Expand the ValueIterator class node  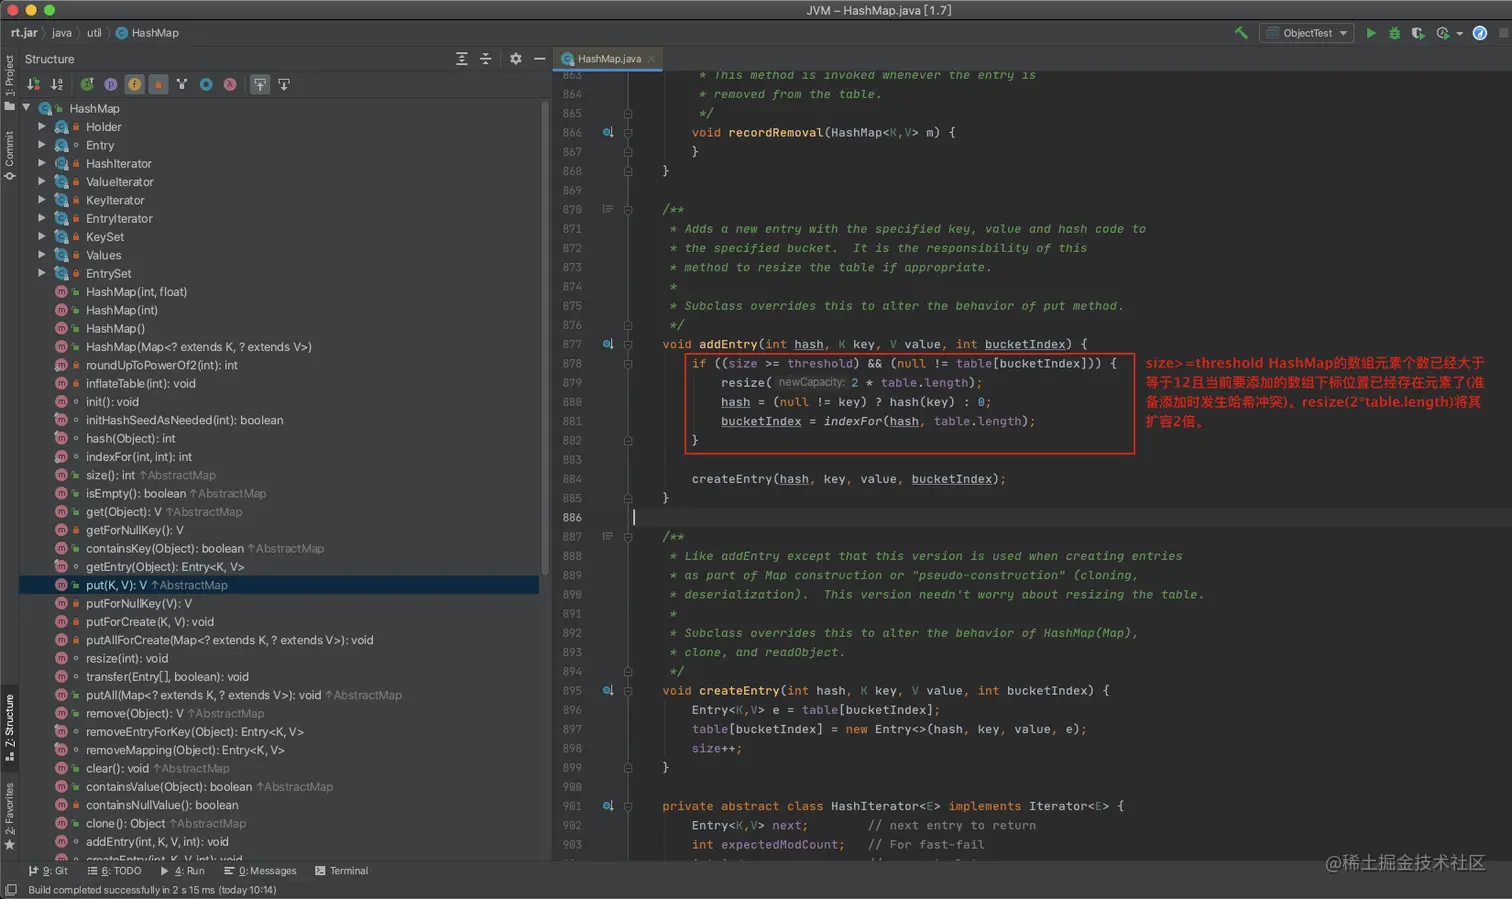click(x=42, y=182)
